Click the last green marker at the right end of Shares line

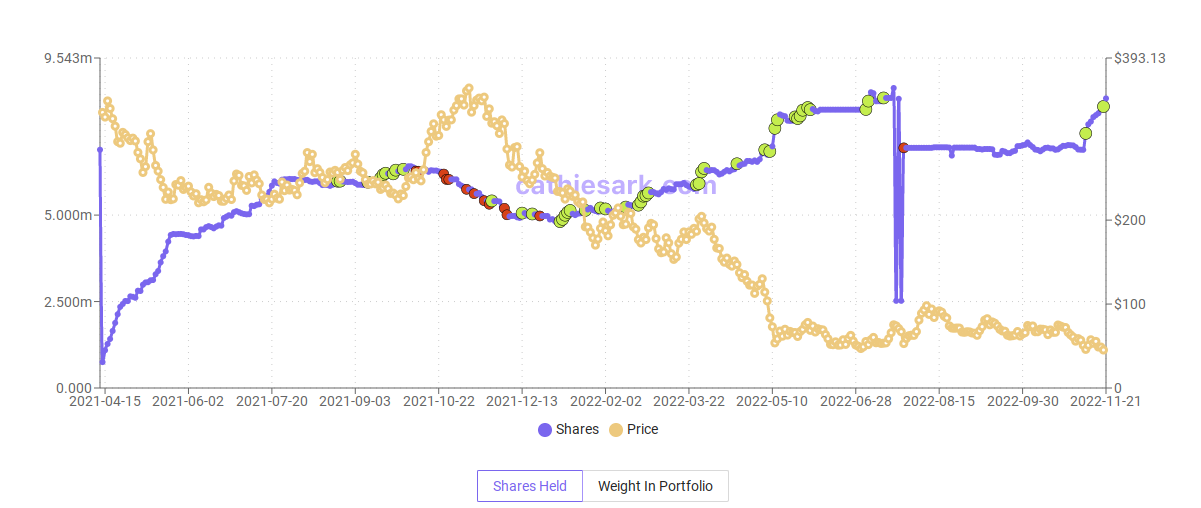(1103, 106)
